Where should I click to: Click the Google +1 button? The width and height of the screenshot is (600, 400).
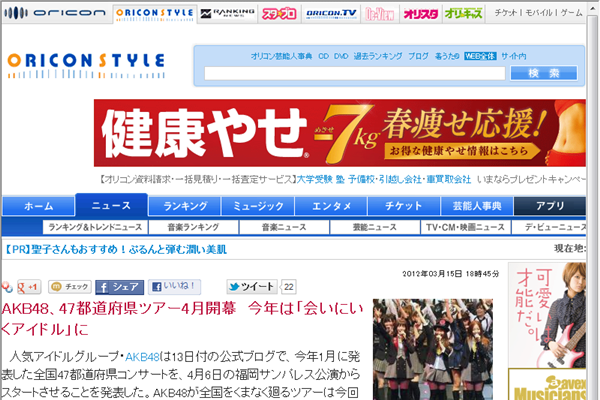[x=29, y=287]
